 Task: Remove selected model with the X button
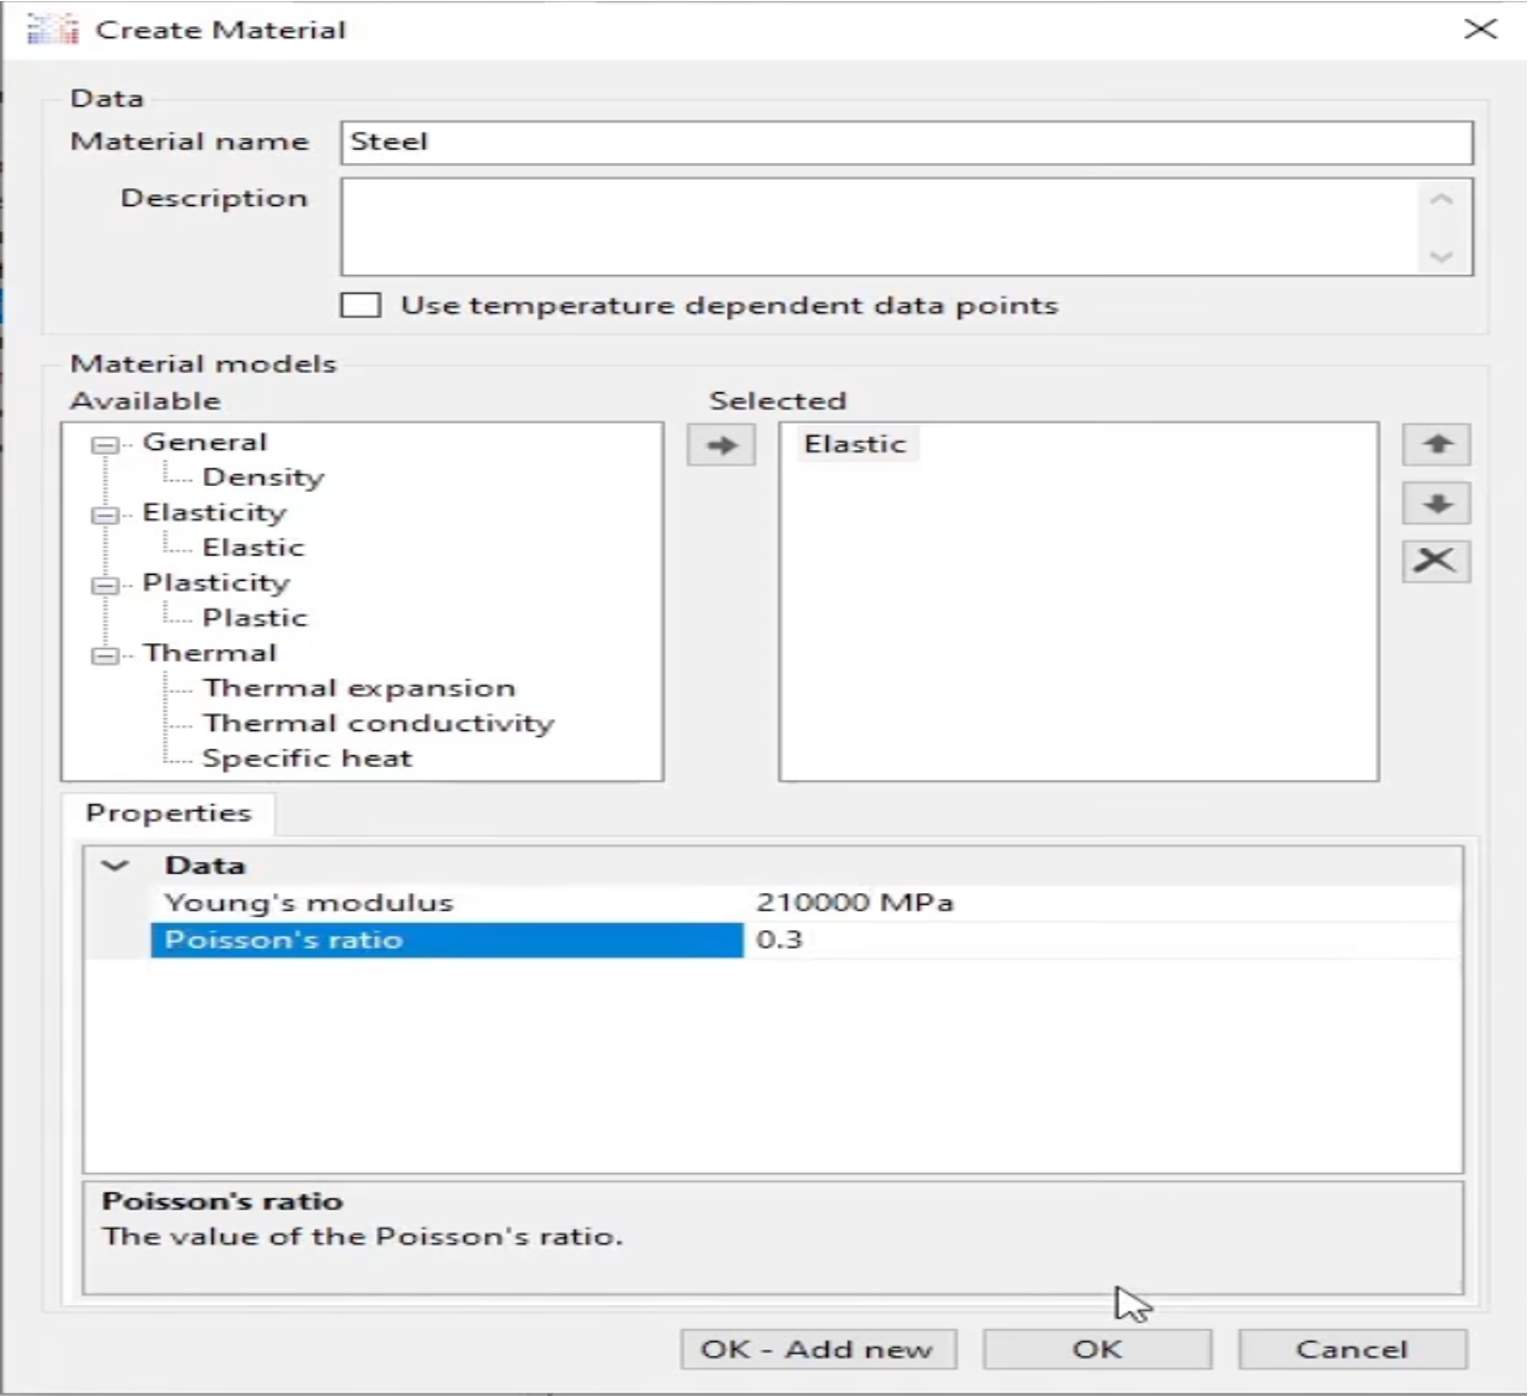tap(1436, 561)
